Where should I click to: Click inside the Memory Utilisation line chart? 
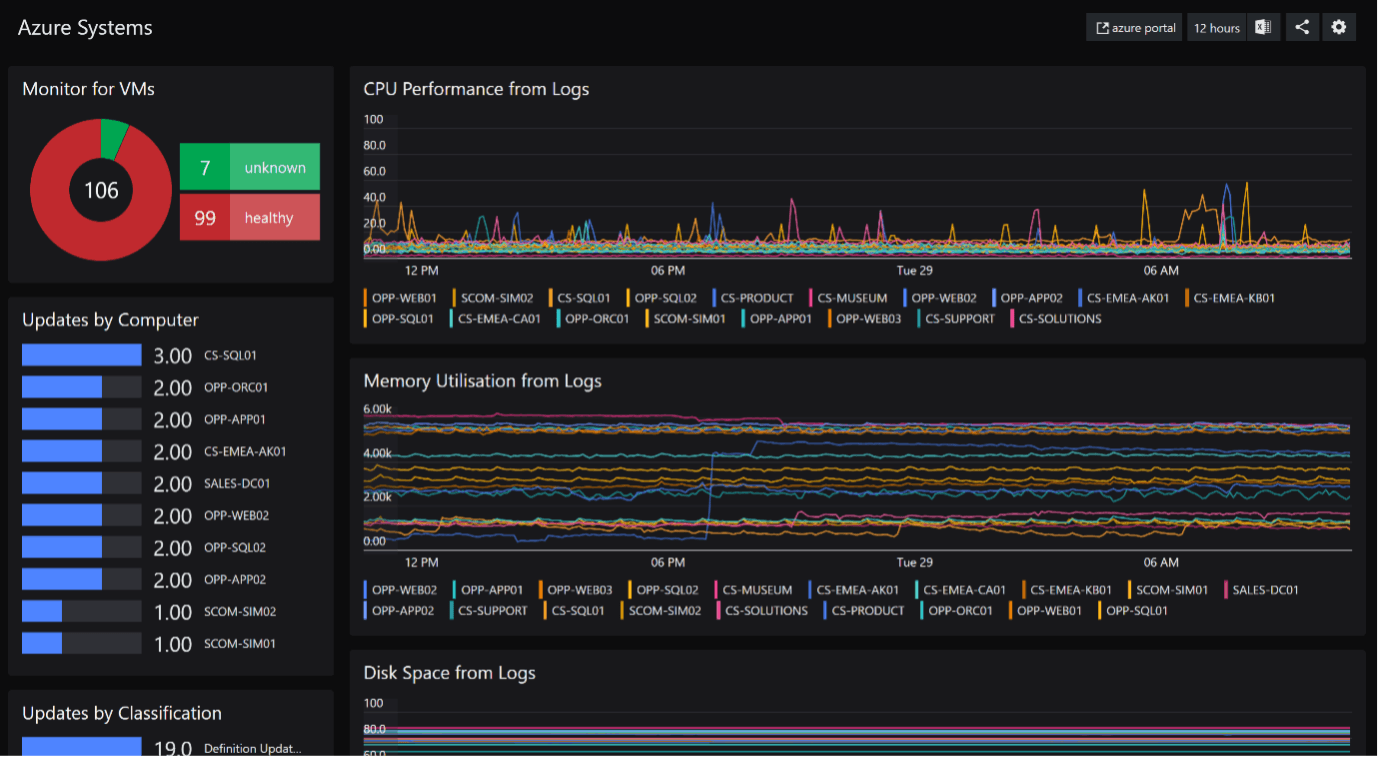(856, 478)
